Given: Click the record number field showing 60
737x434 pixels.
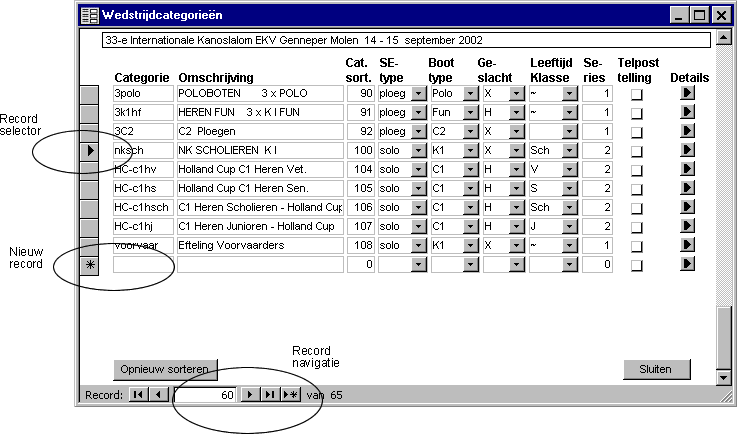Looking at the screenshot, I should click(205, 395).
